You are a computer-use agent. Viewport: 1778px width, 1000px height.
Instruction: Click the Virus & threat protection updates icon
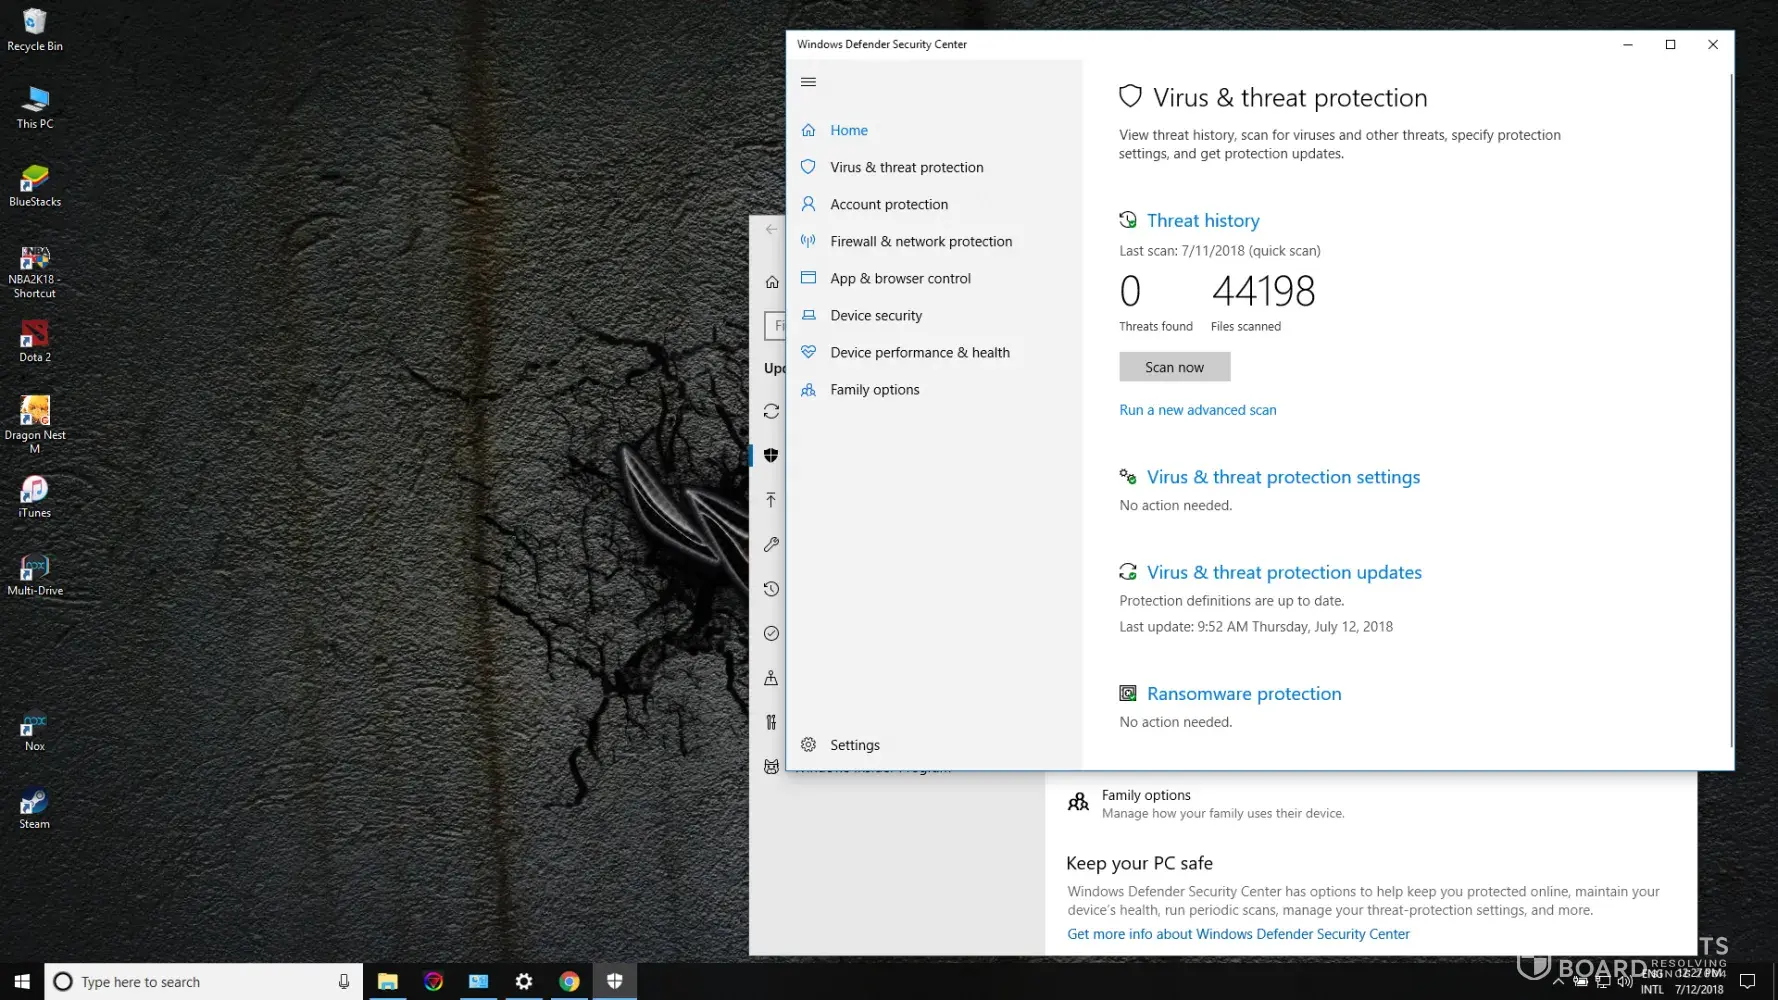coord(1128,572)
